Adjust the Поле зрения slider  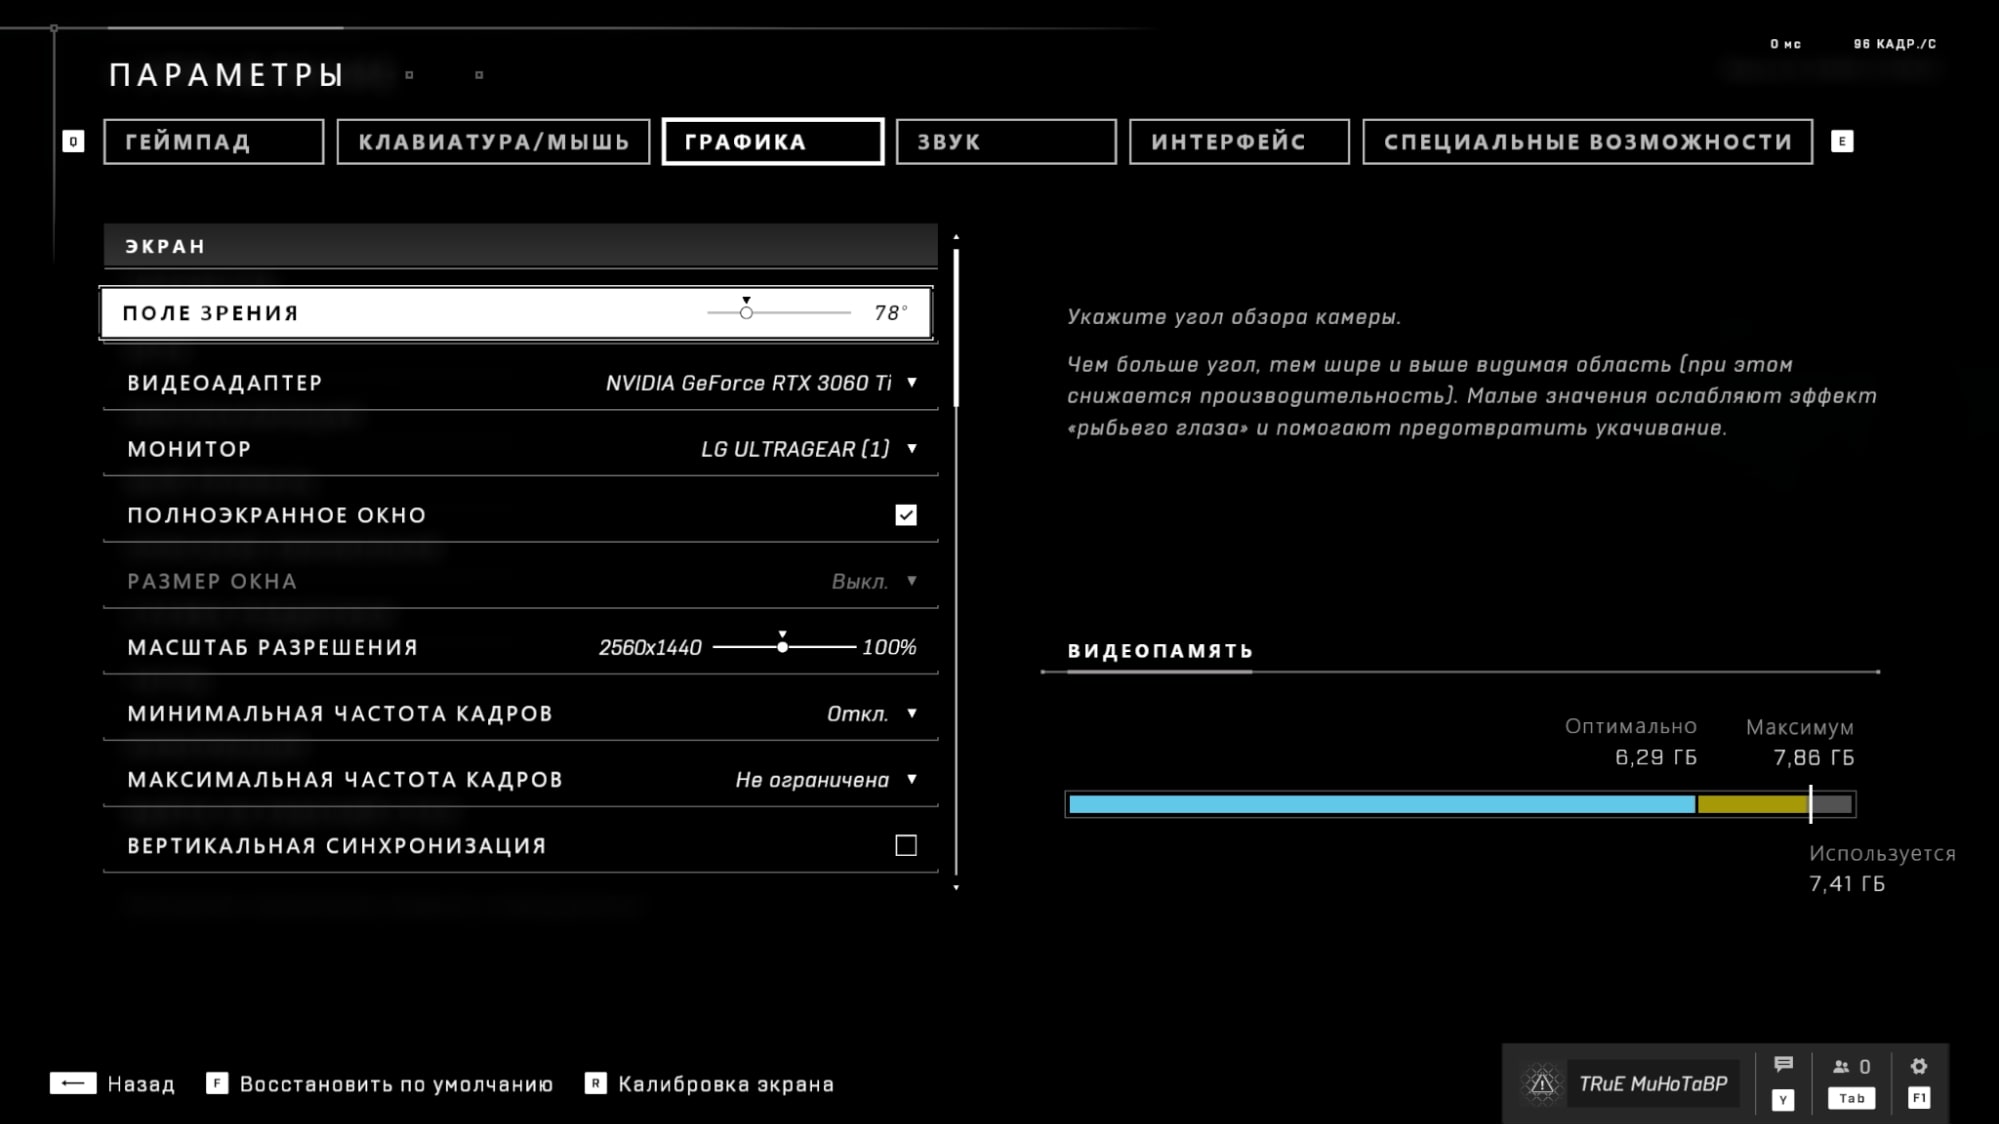(x=778, y=313)
